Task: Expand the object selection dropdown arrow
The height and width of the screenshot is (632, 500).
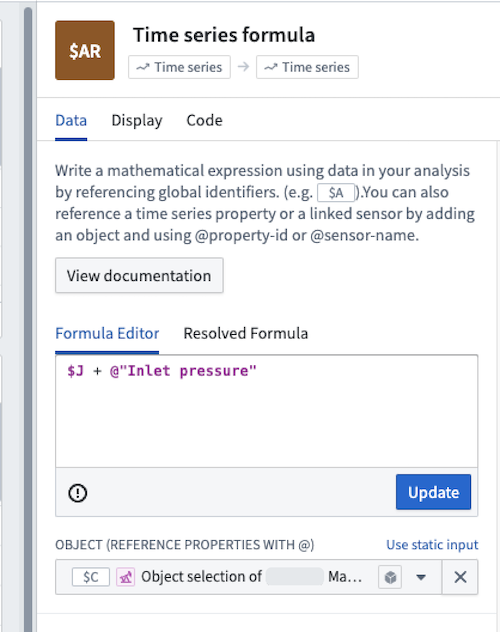Action: [421, 577]
